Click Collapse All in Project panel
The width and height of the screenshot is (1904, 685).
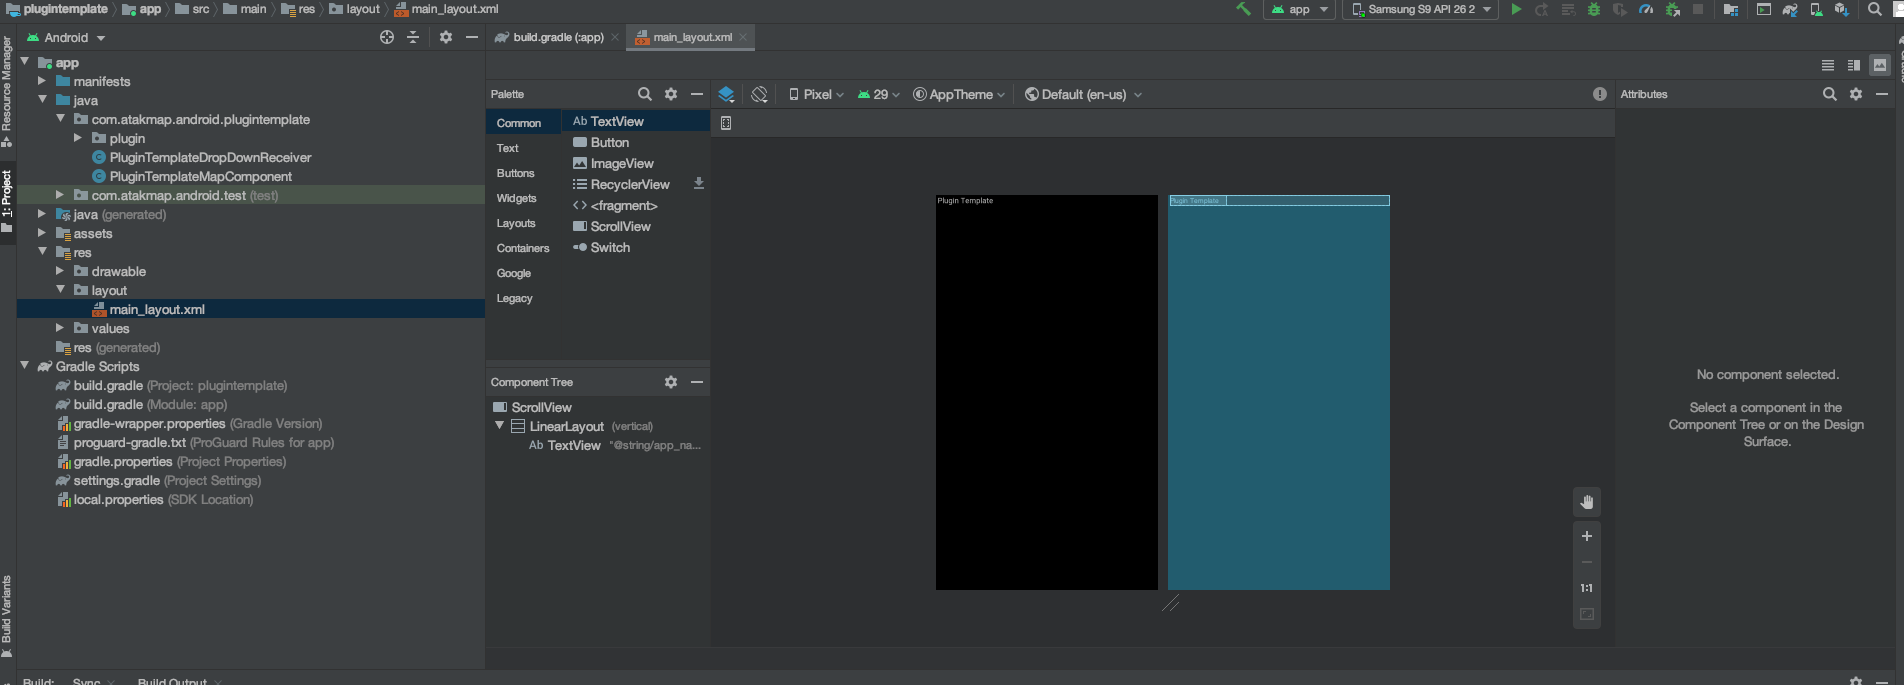(413, 37)
